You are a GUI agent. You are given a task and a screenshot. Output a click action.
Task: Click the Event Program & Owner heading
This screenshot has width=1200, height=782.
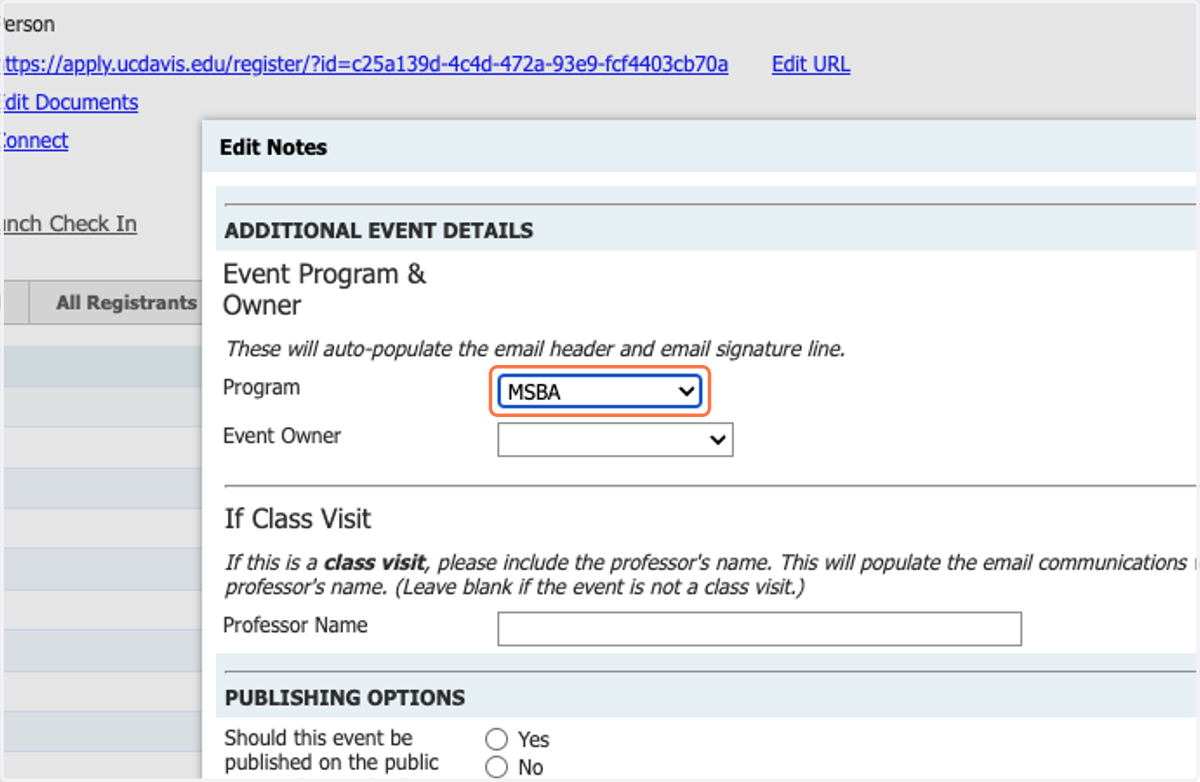325,289
